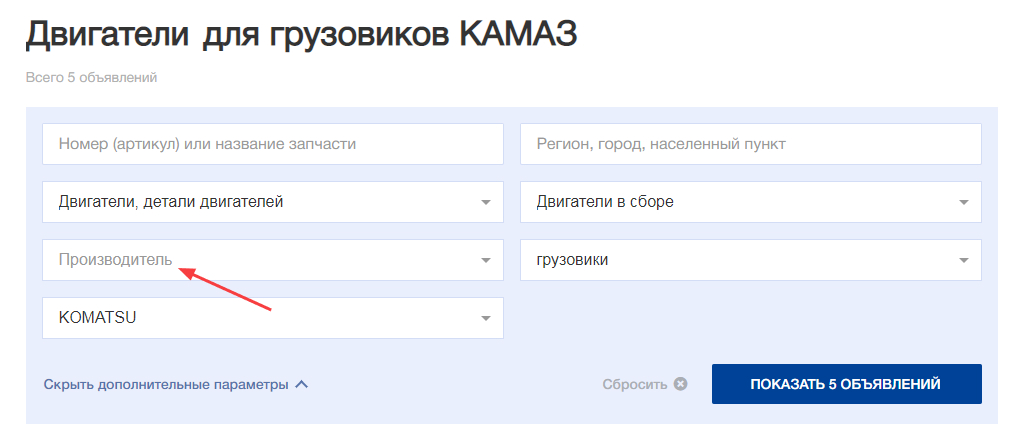Click the caret arrow in the грузовики dropdown
The width and height of the screenshot is (1024, 438).
point(963,260)
